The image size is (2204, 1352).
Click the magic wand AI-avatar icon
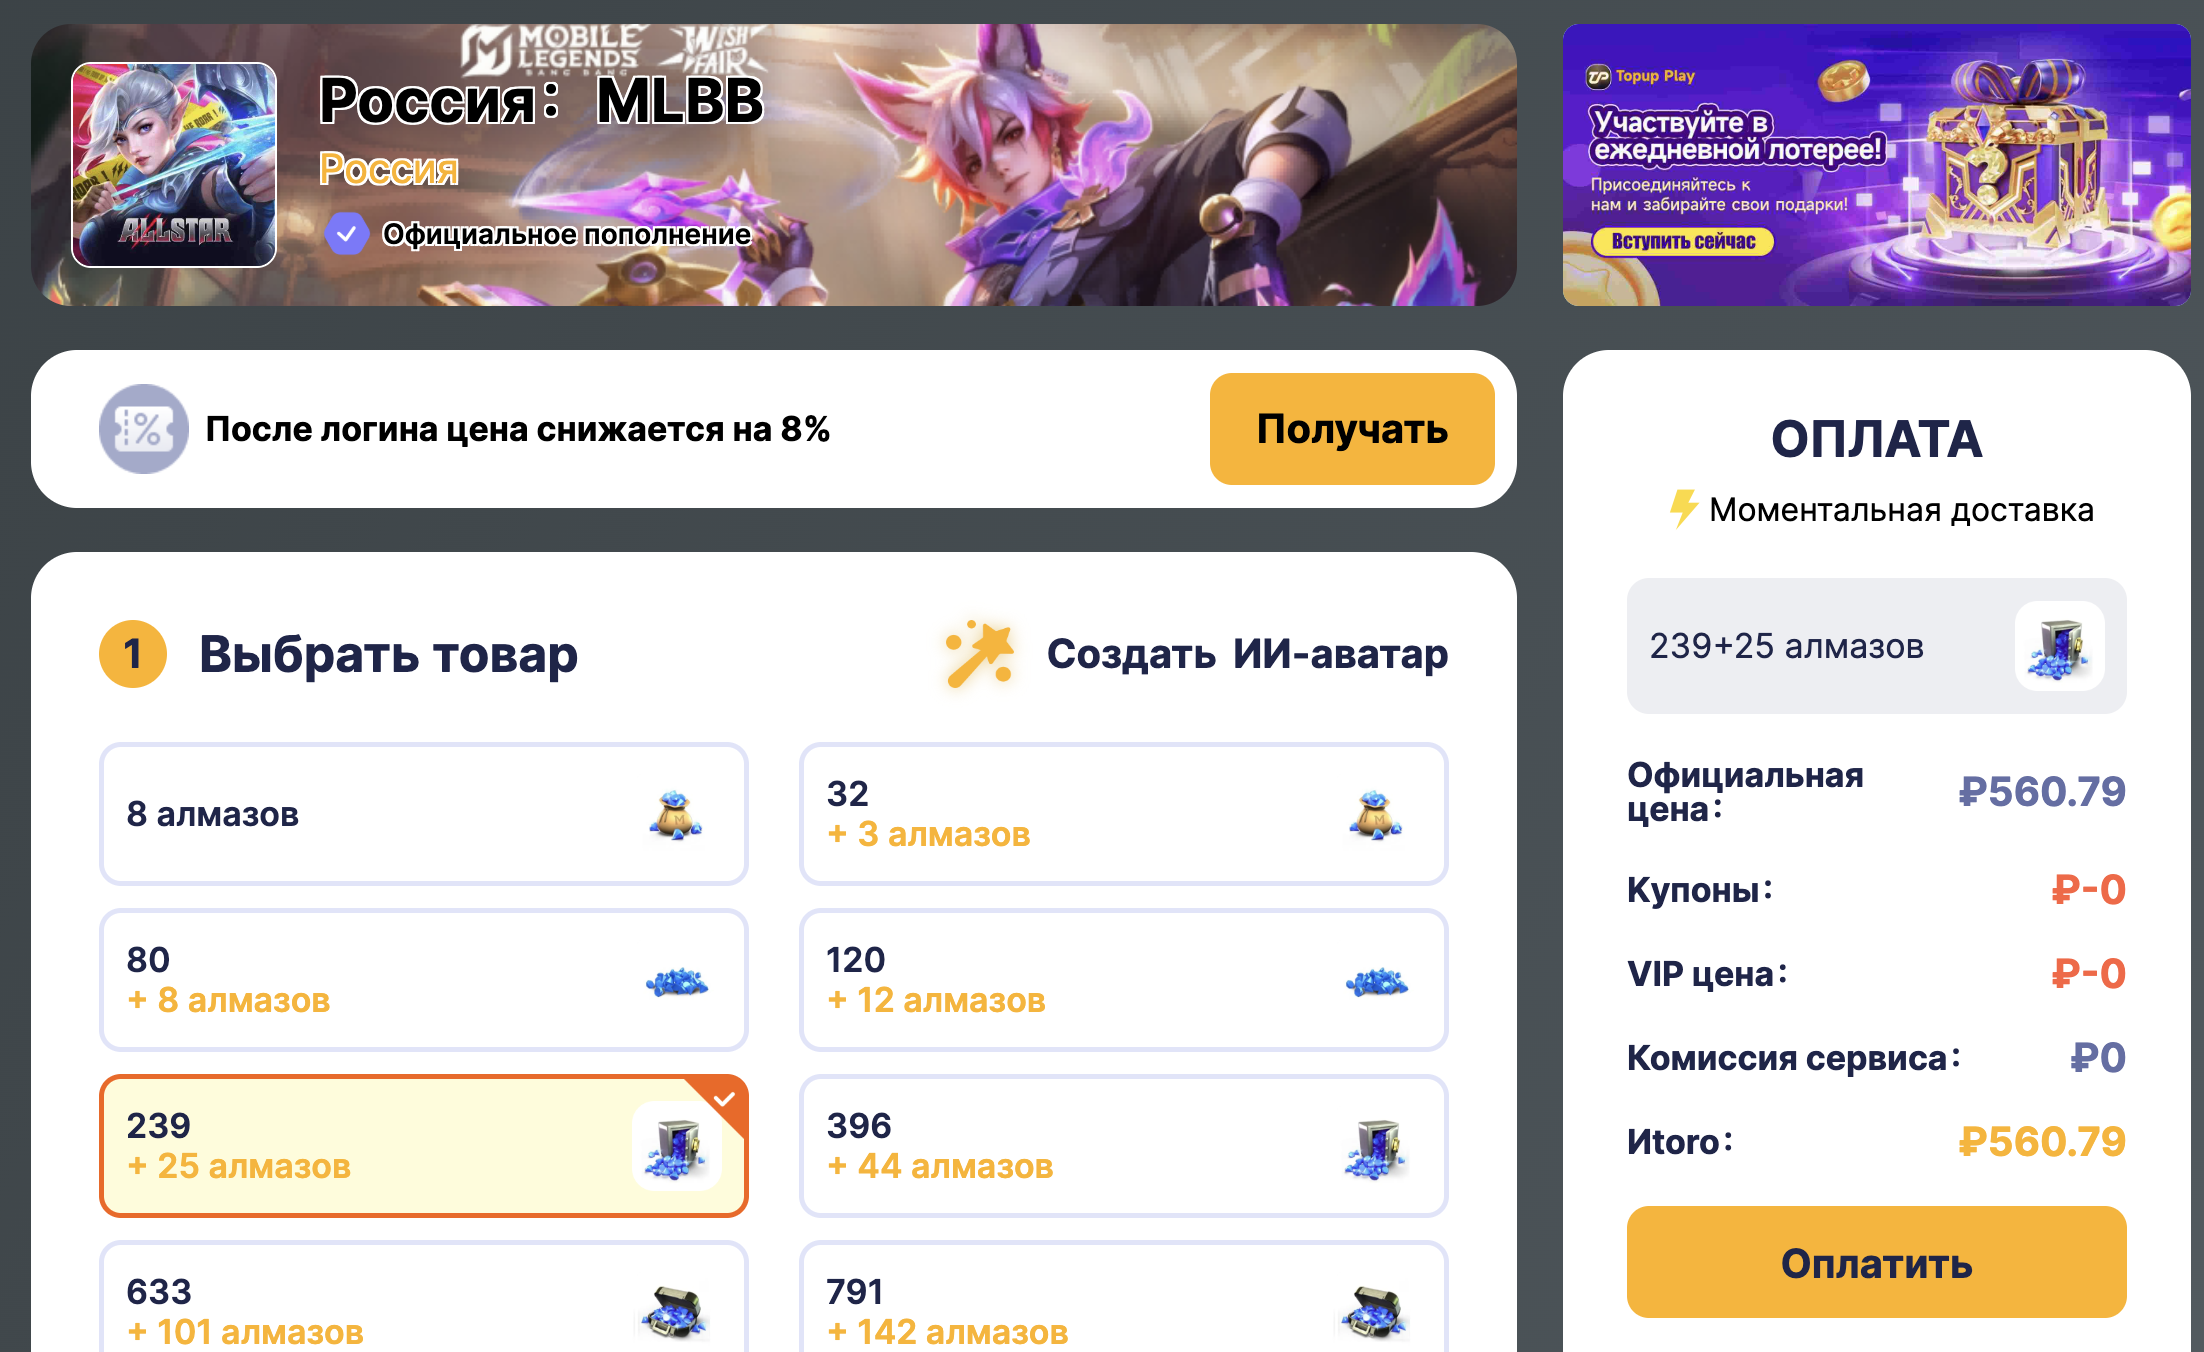click(980, 654)
